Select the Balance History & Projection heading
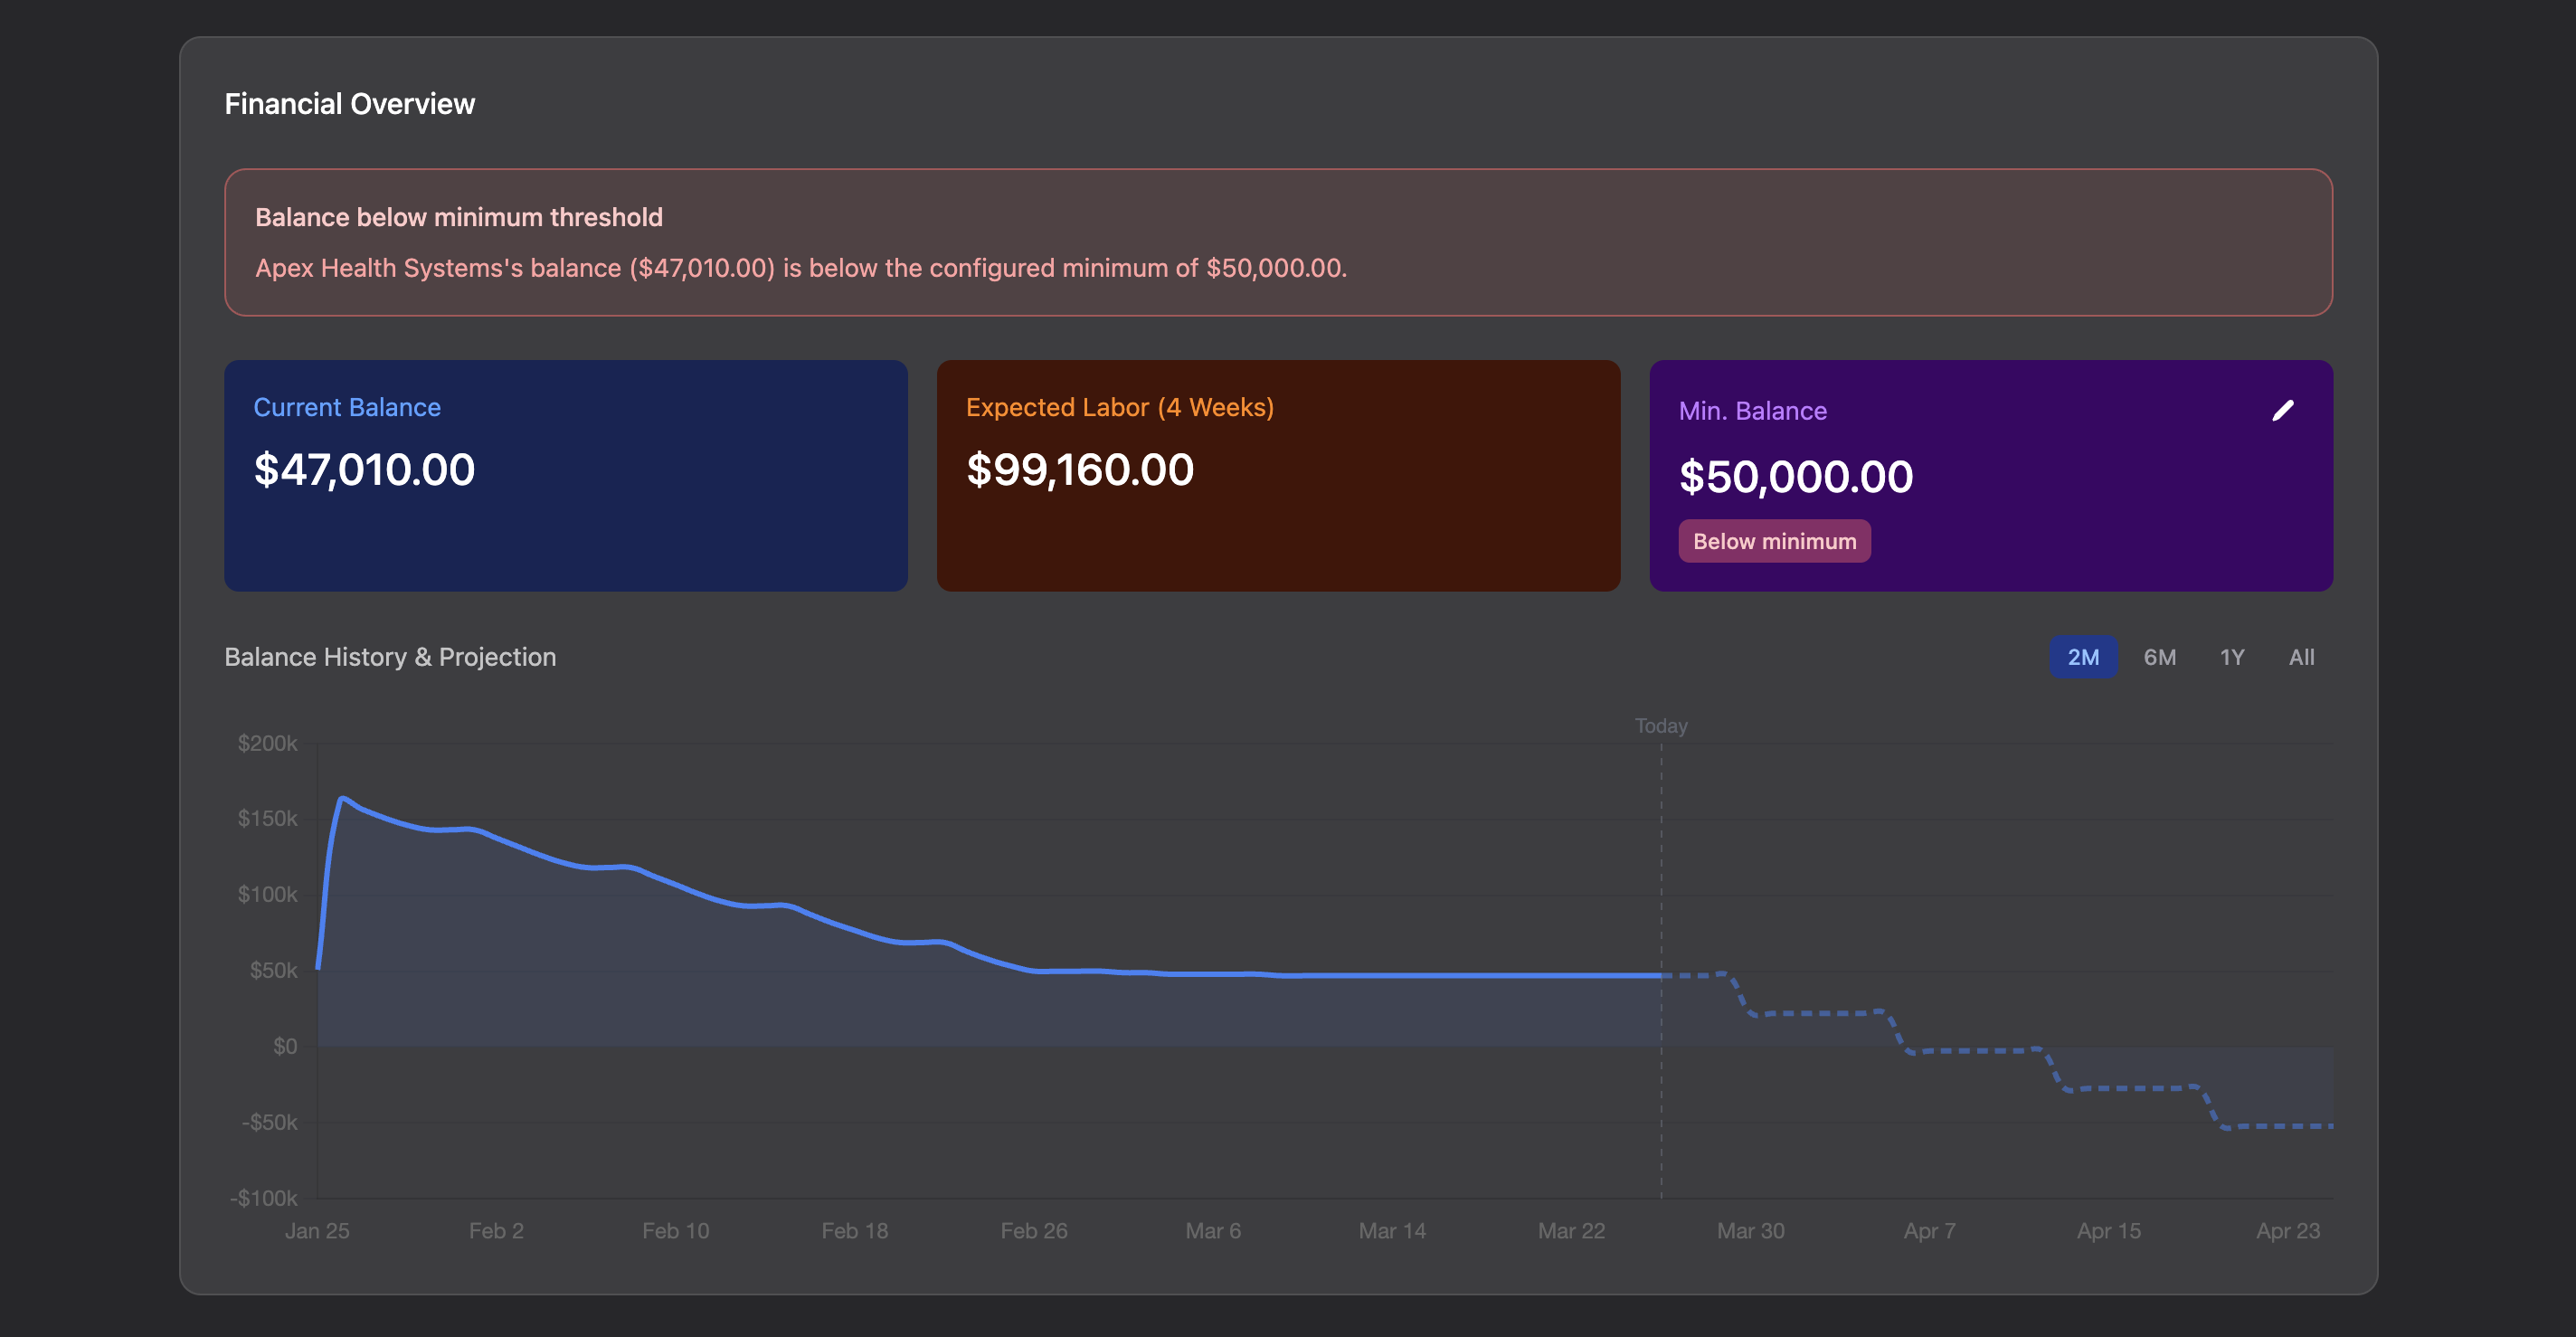Viewport: 2576px width, 1337px height. 390,657
